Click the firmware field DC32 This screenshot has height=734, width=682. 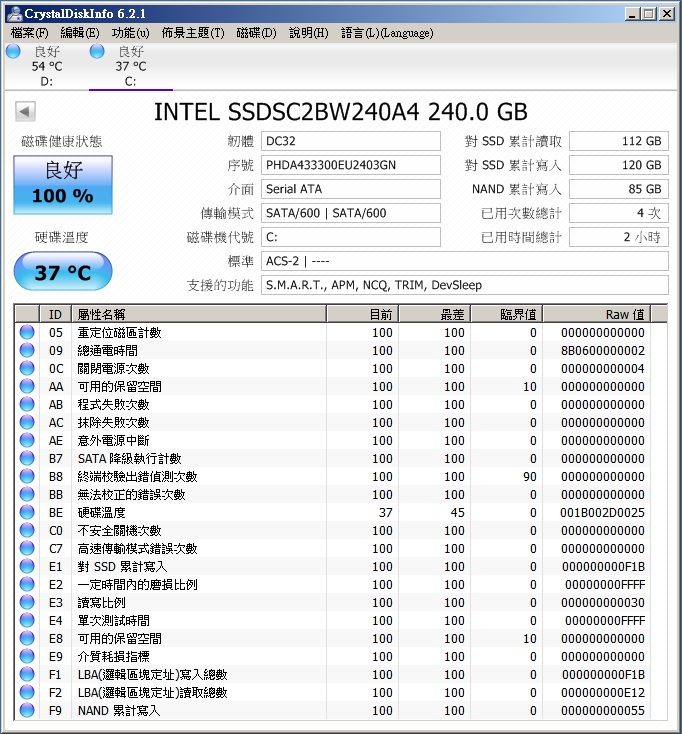click(x=351, y=141)
